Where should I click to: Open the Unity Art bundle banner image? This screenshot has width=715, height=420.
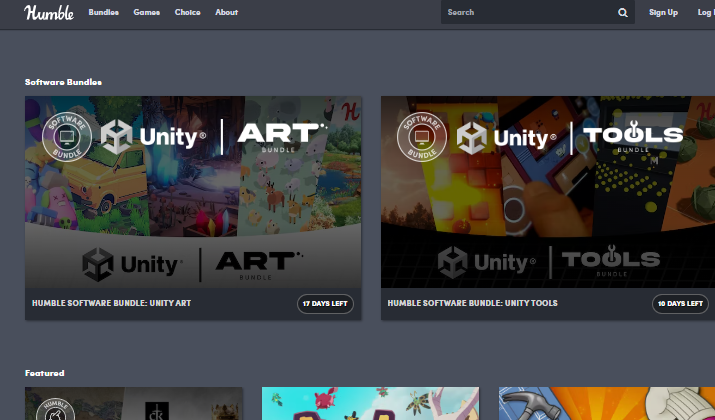point(193,192)
